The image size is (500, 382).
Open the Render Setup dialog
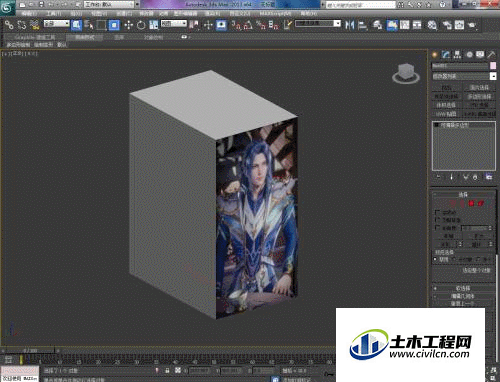[x=447, y=25]
